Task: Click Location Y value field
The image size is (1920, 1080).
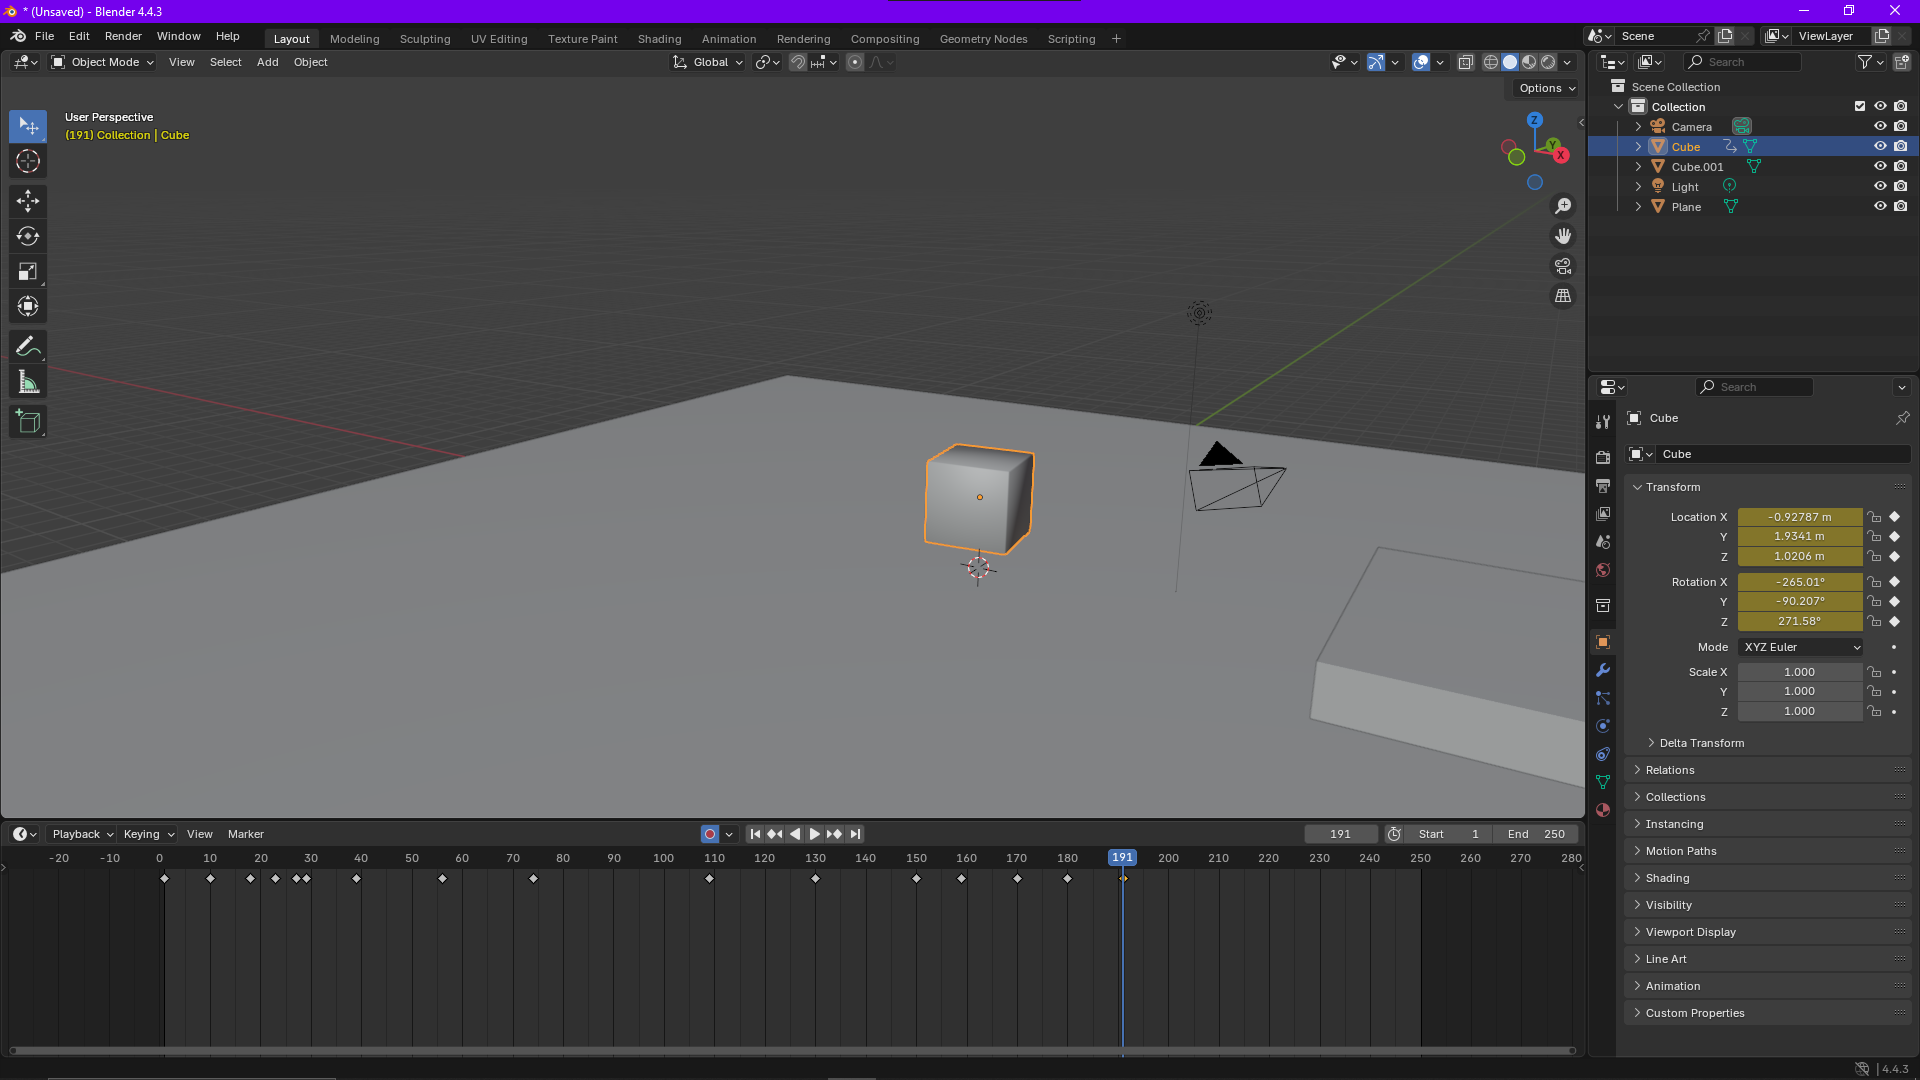Action: 1799,536
